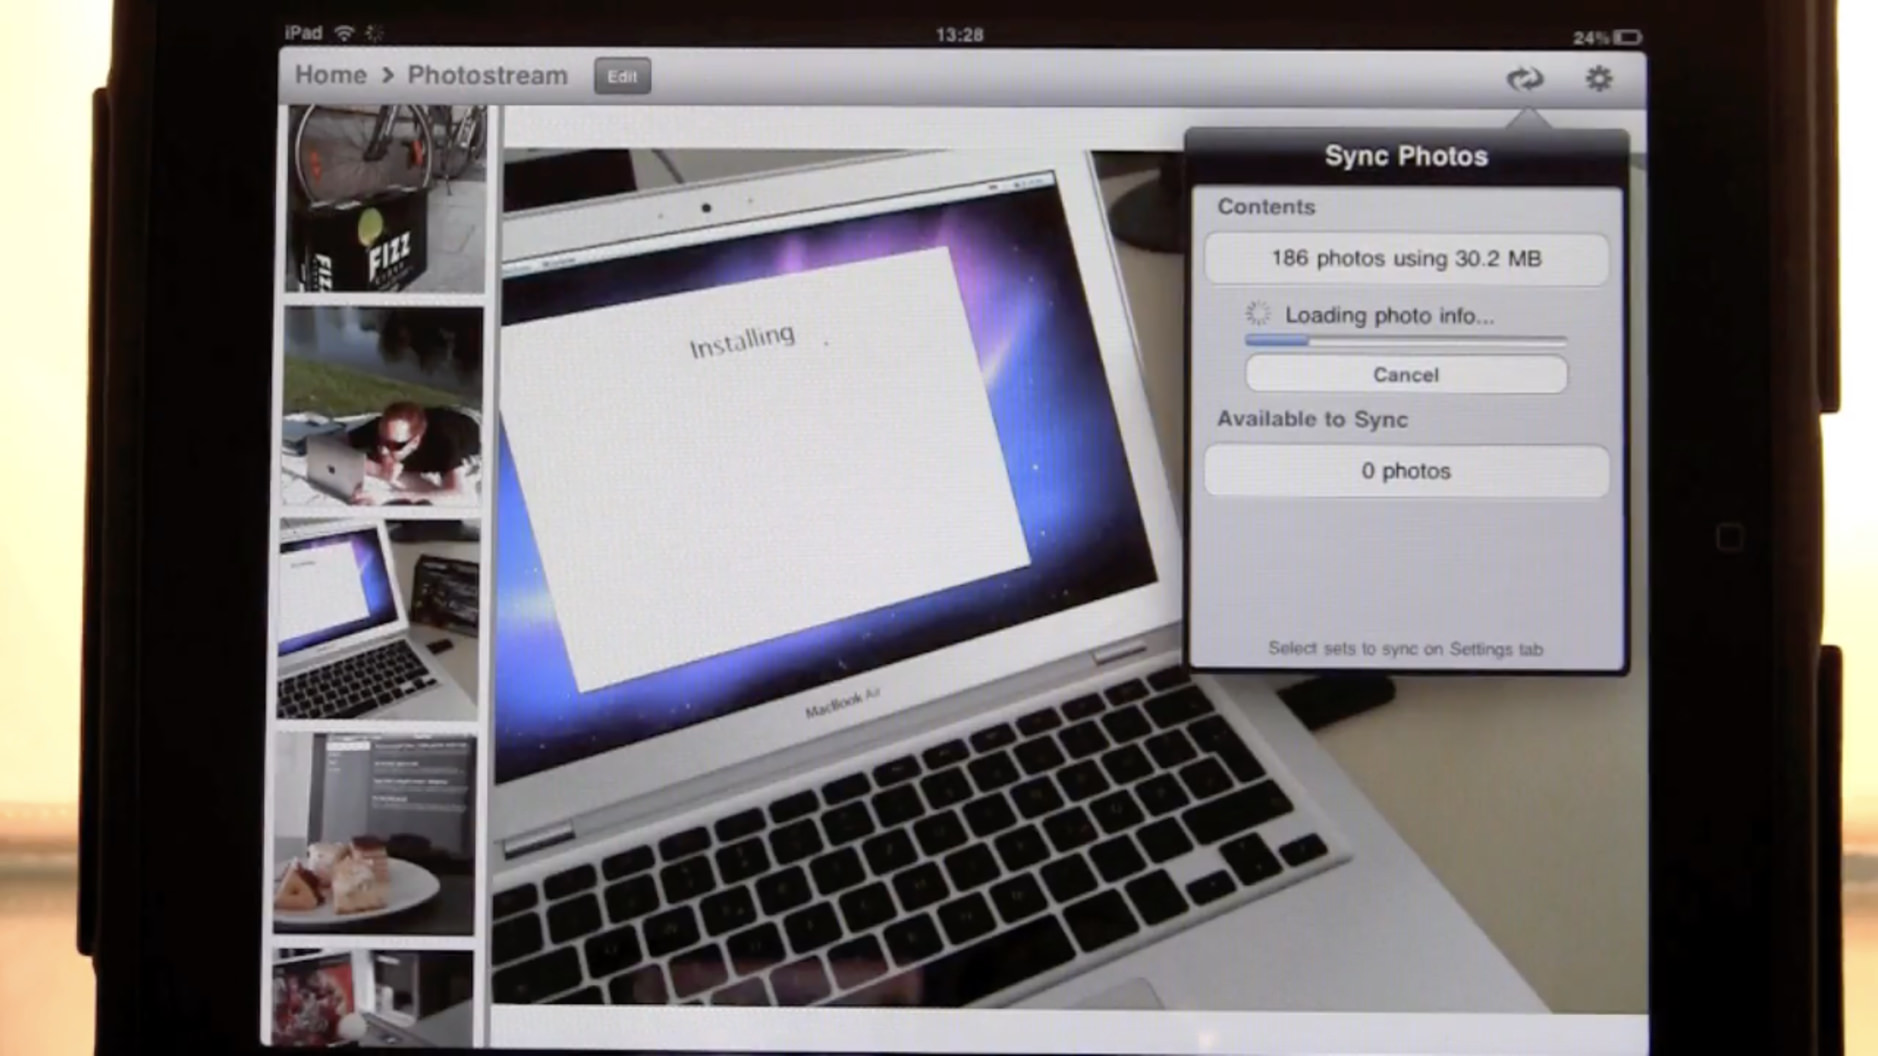1878x1056 pixels.
Task: Open the woman with sunglasses thumbnail
Action: point(382,406)
